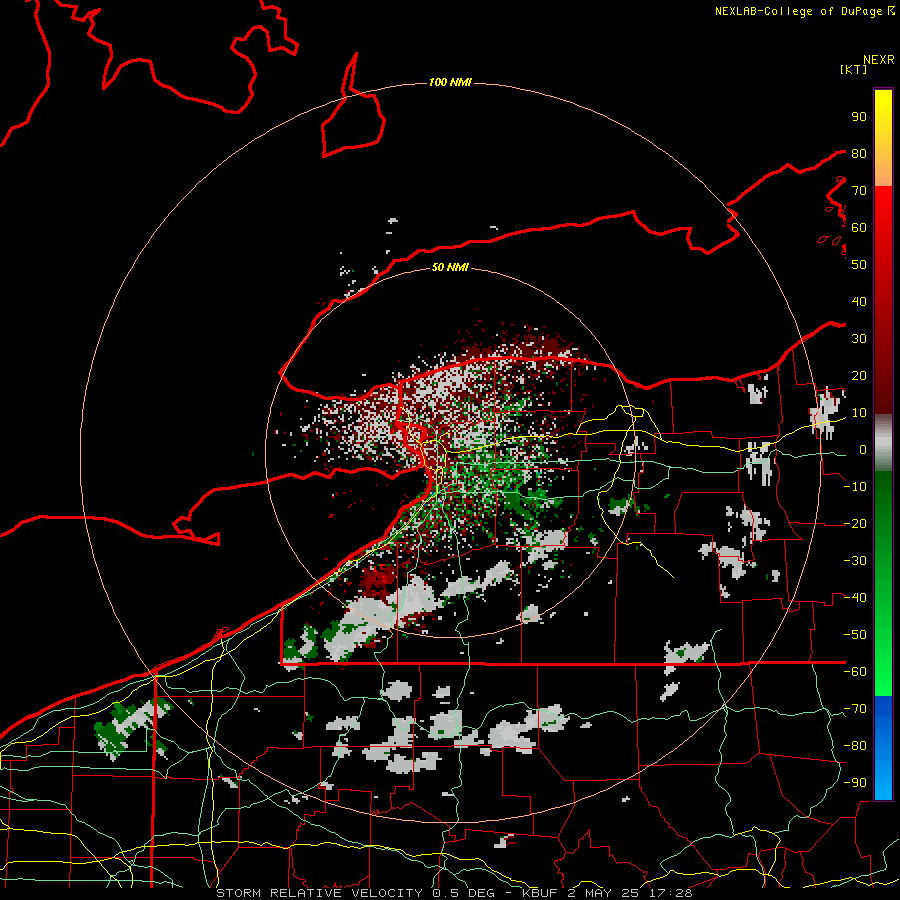Click the [KT] units label

pyautogui.click(x=854, y=69)
